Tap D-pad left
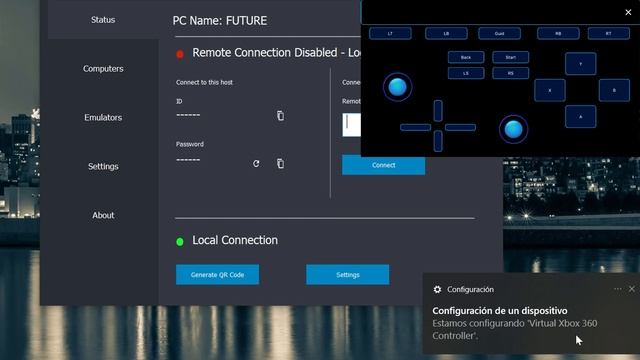This screenshot has width=640, height=360. click(416, 127)
